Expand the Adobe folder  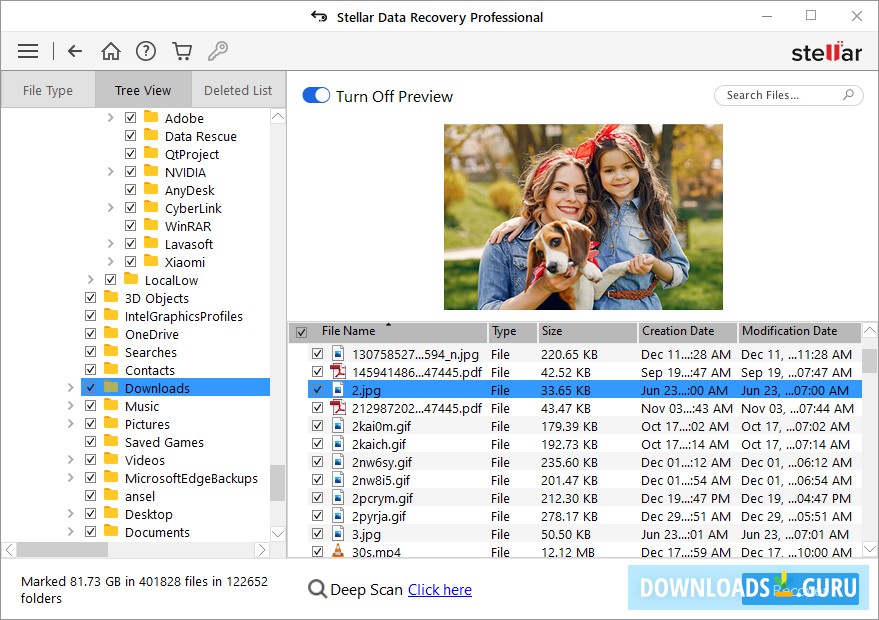coord(113,117)
